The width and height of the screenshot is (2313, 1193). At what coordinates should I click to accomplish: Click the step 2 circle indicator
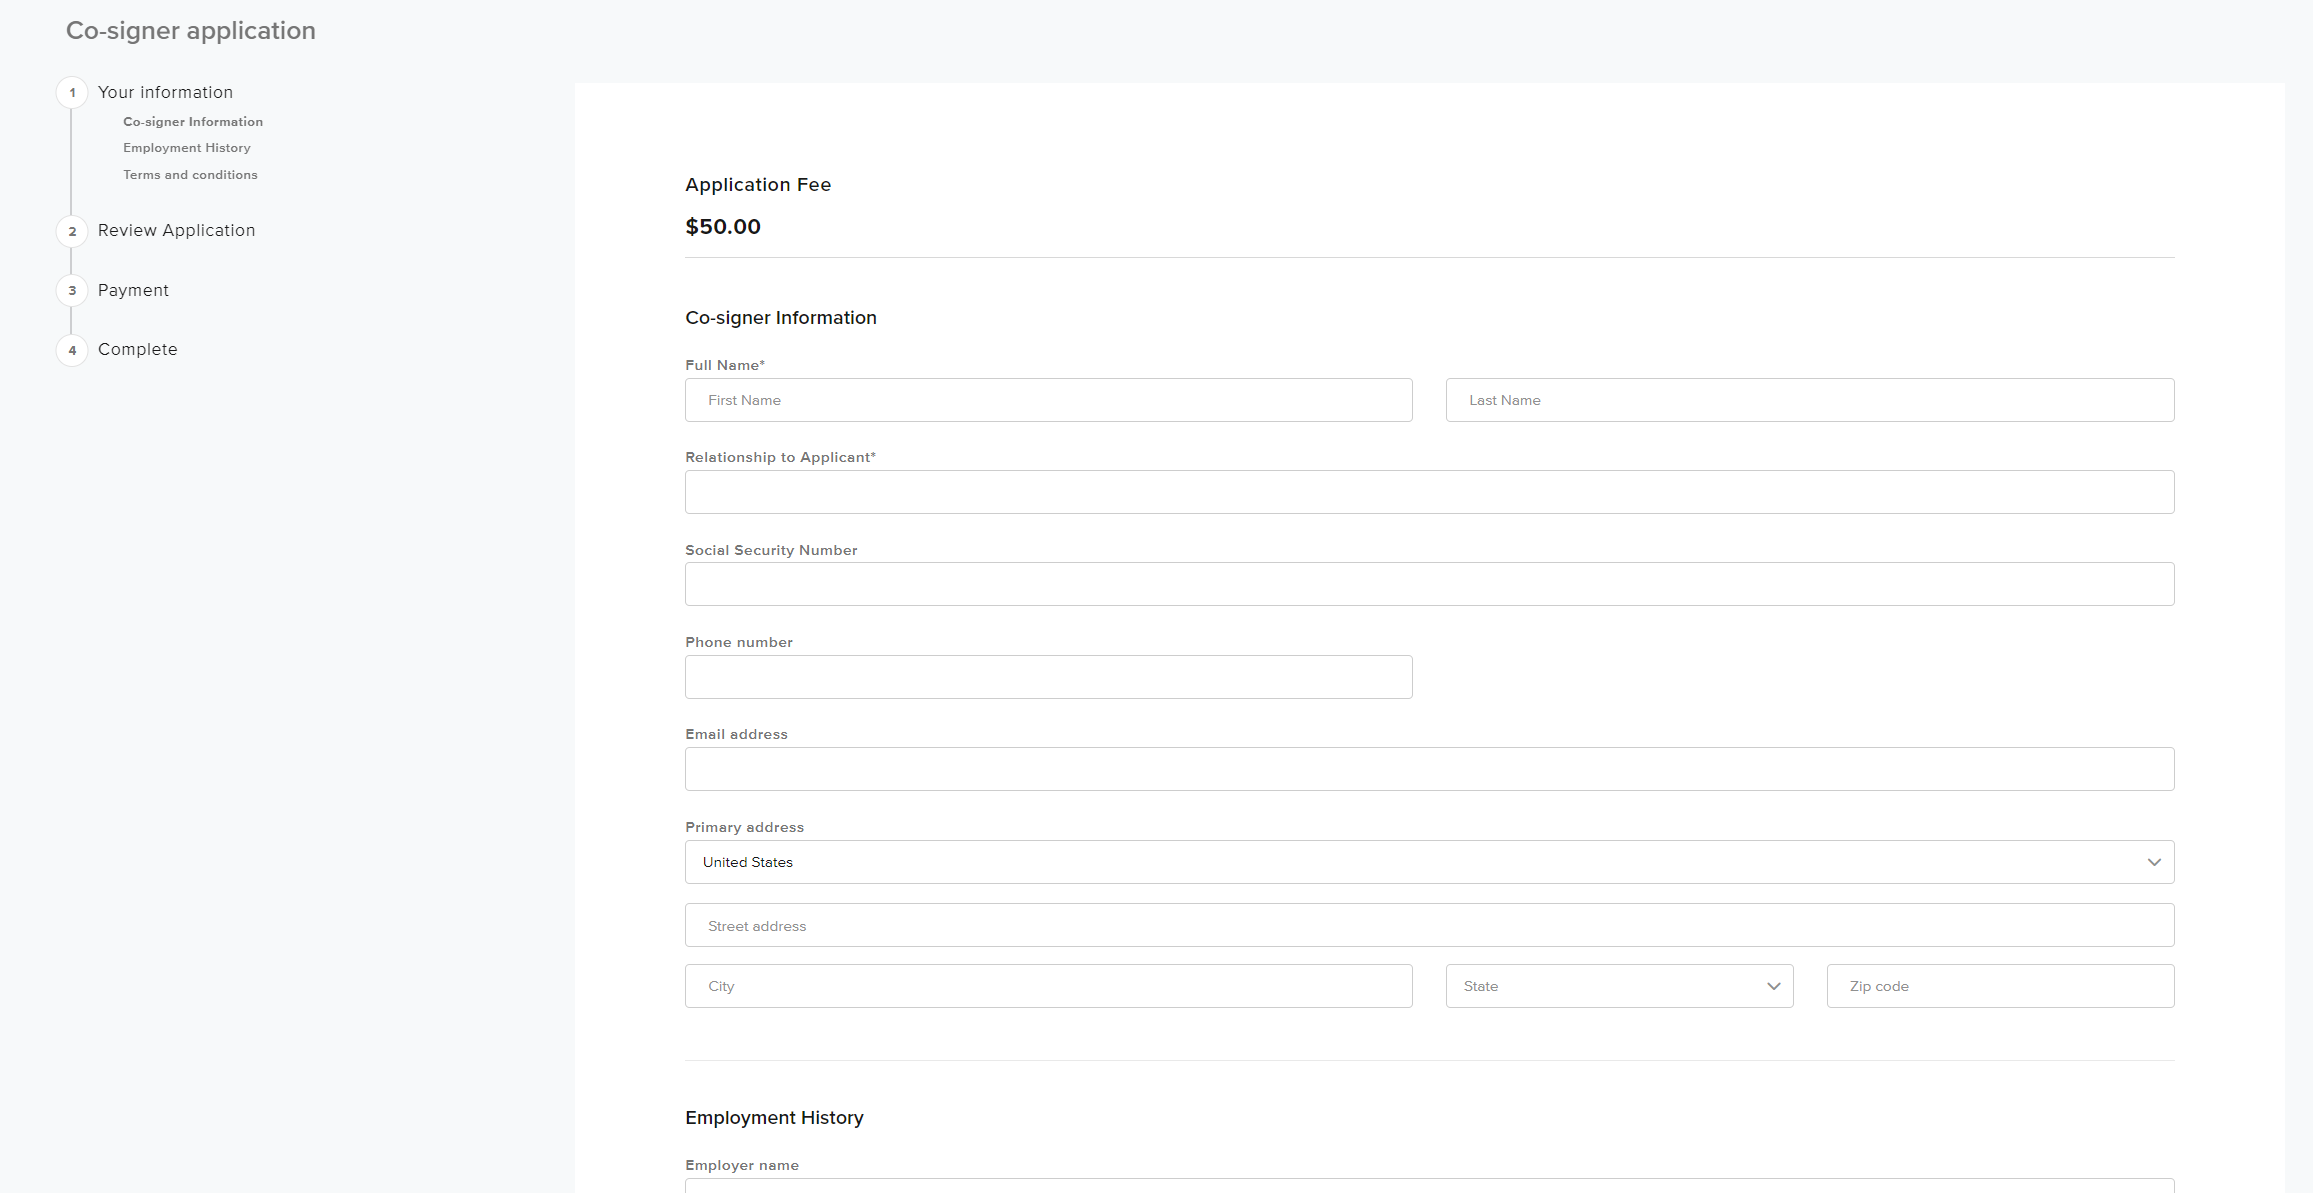(71, 231)
